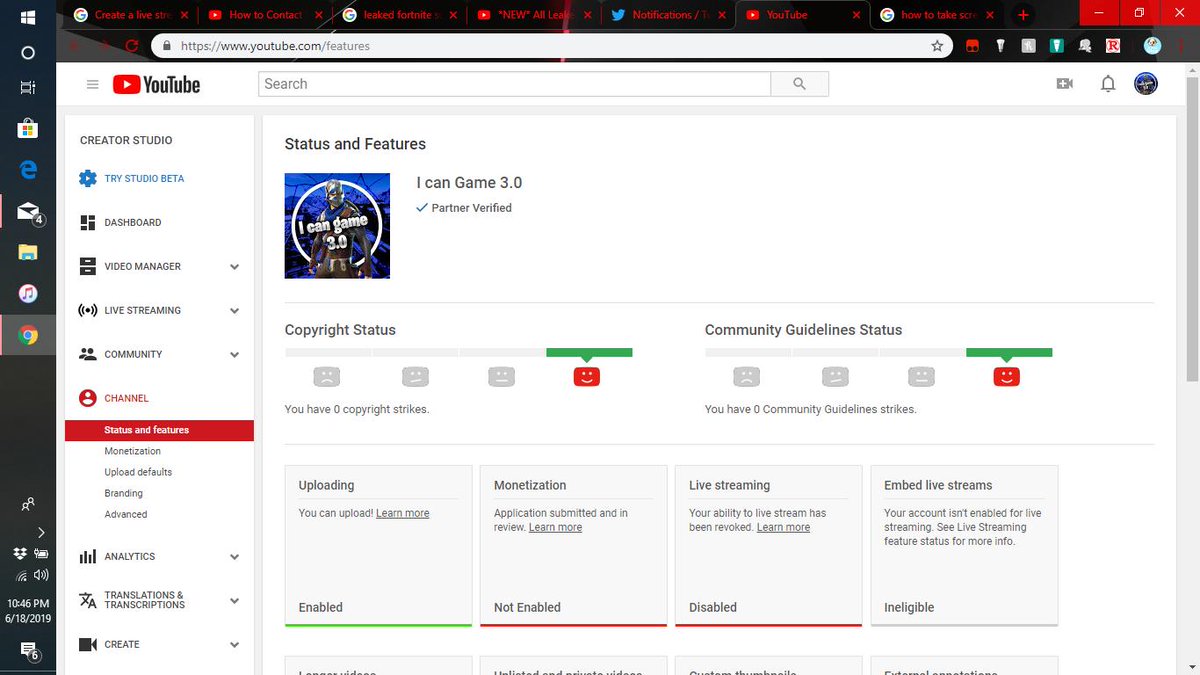Open Monetization in the Channel menu

[133, 451]
